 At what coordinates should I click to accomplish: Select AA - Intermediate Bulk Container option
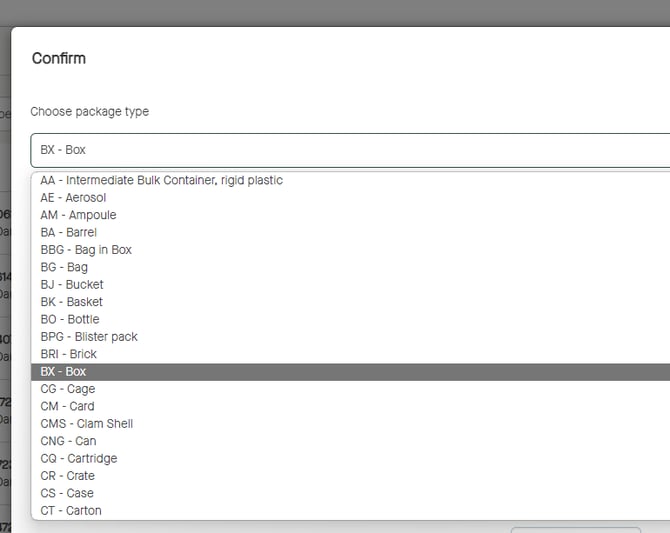click(161, 180)
